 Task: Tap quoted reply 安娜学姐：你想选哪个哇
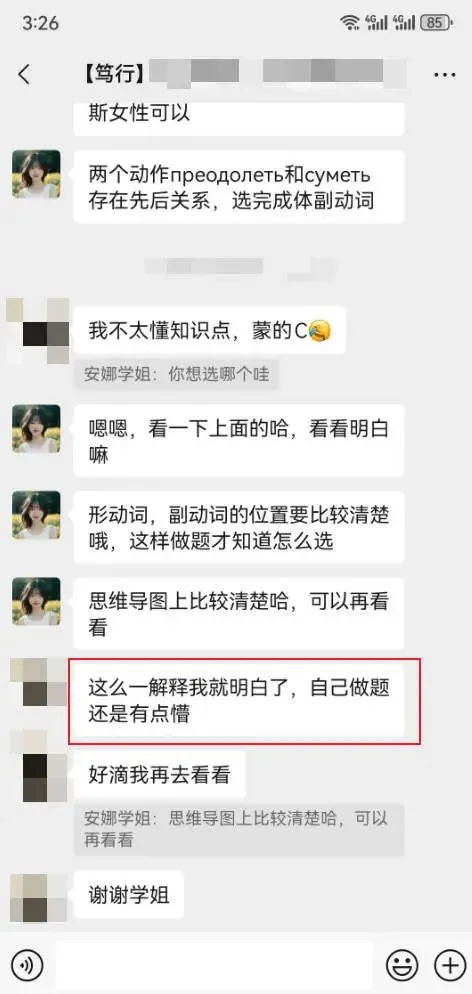point(177,373)
